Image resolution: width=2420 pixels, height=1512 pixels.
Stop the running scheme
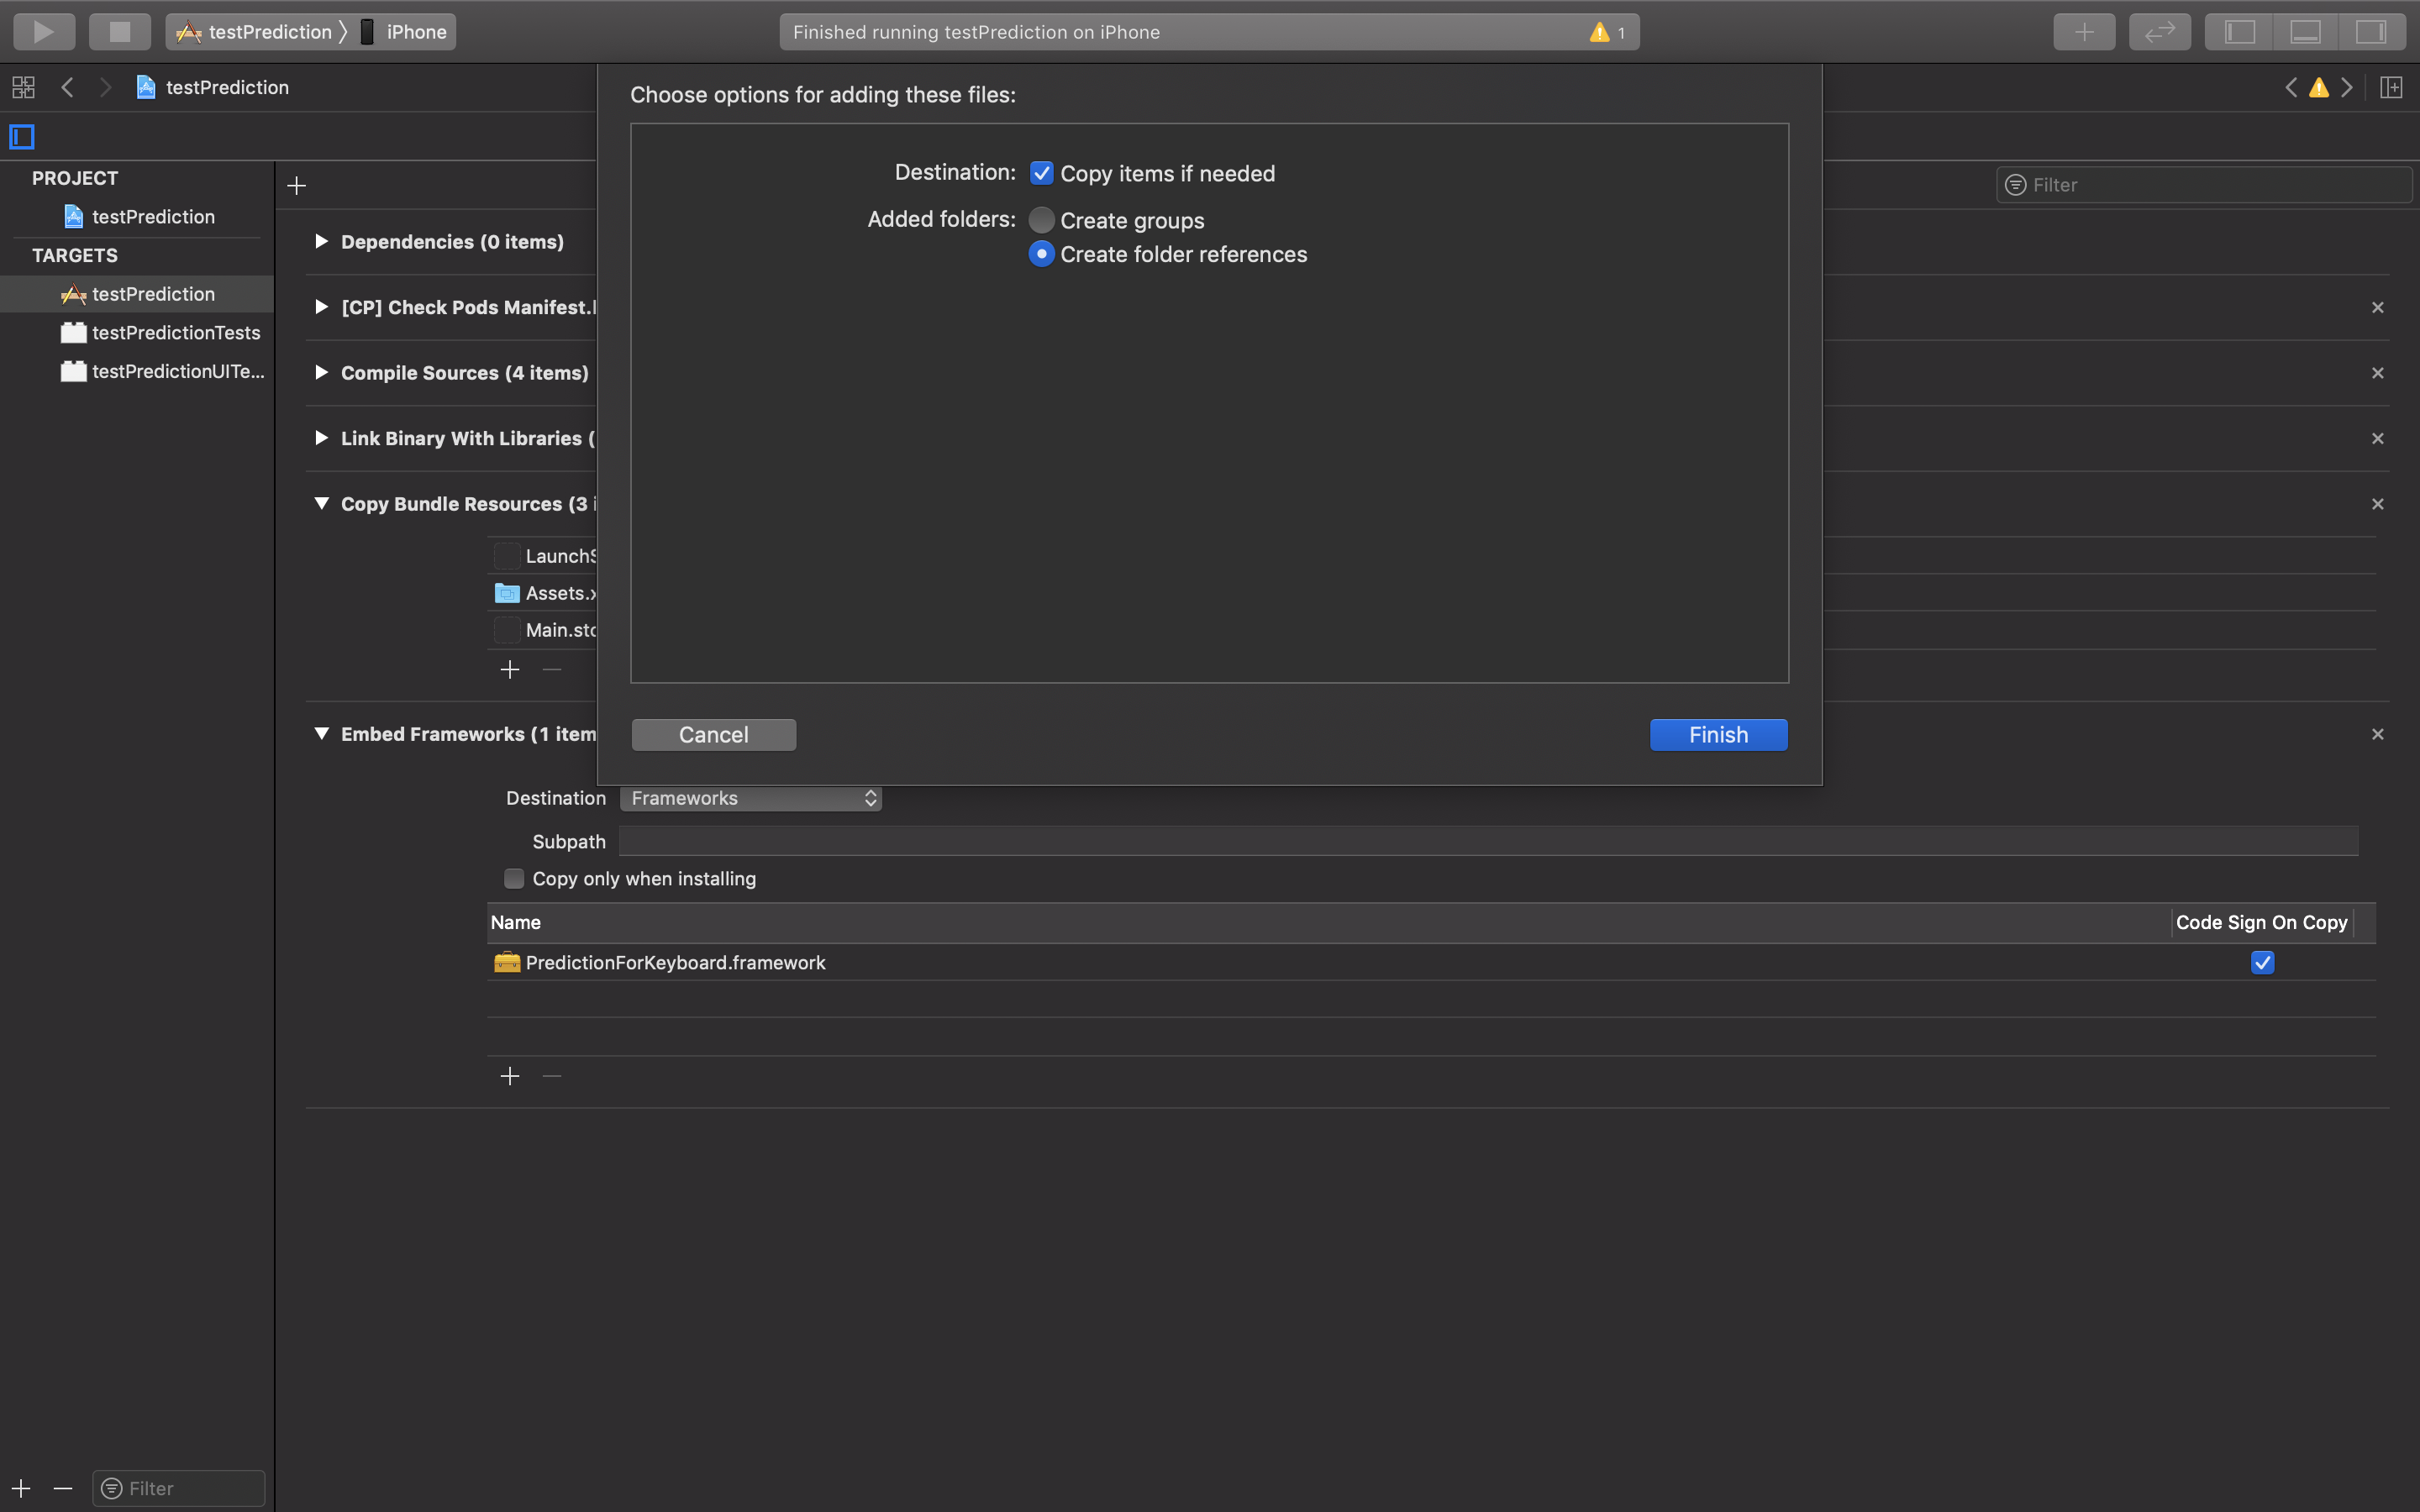click(x=120, y=32)
